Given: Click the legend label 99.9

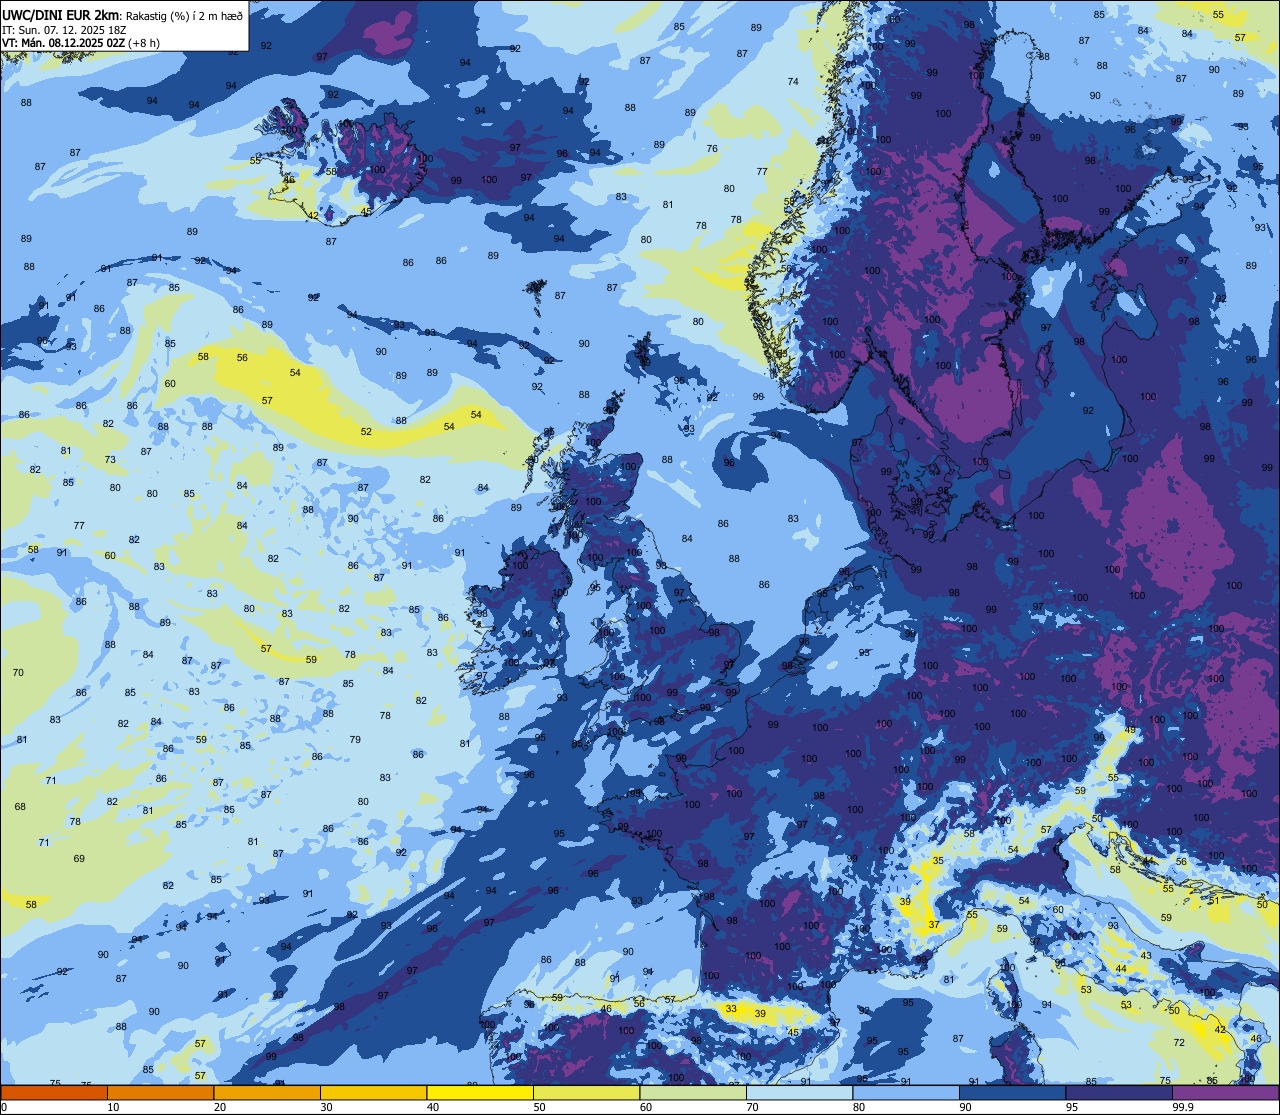Looking at the screenshot, I should [x=1183, y=1107].
